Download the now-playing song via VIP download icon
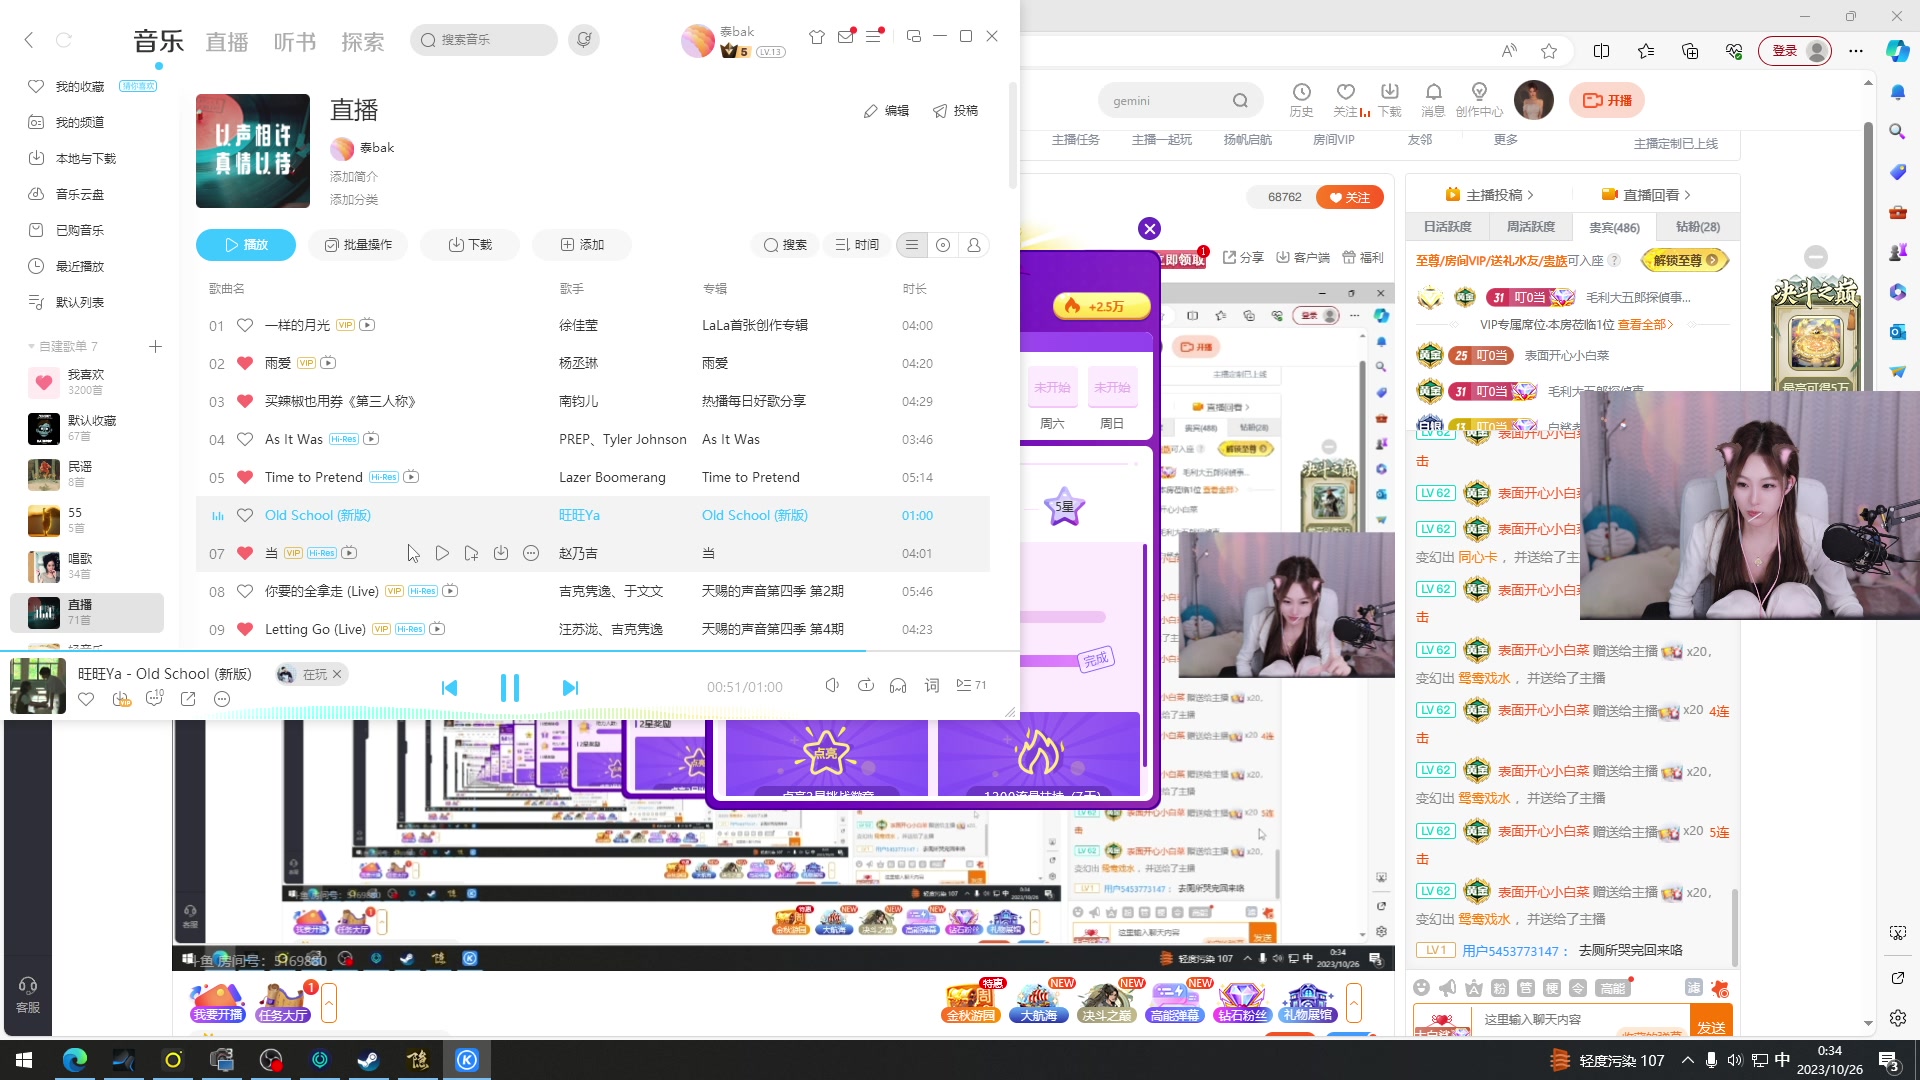This screenshot has height=1080, width=1920. (x=121, y=699)
